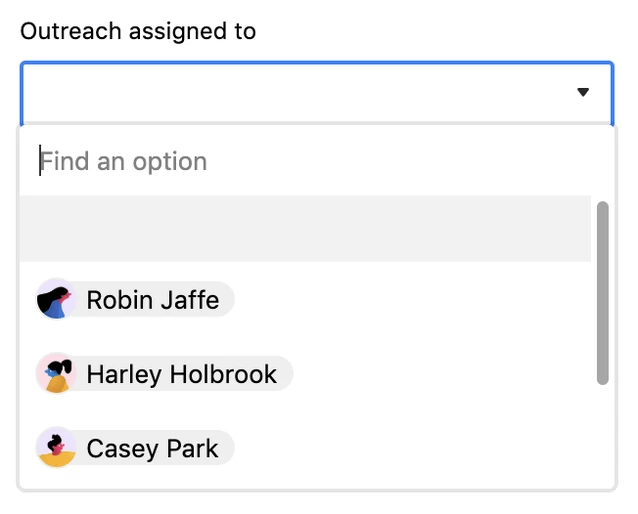This screenshot has width=638, height=514.
Task: Select the blank highlighted option
Action: coord(305,228)
